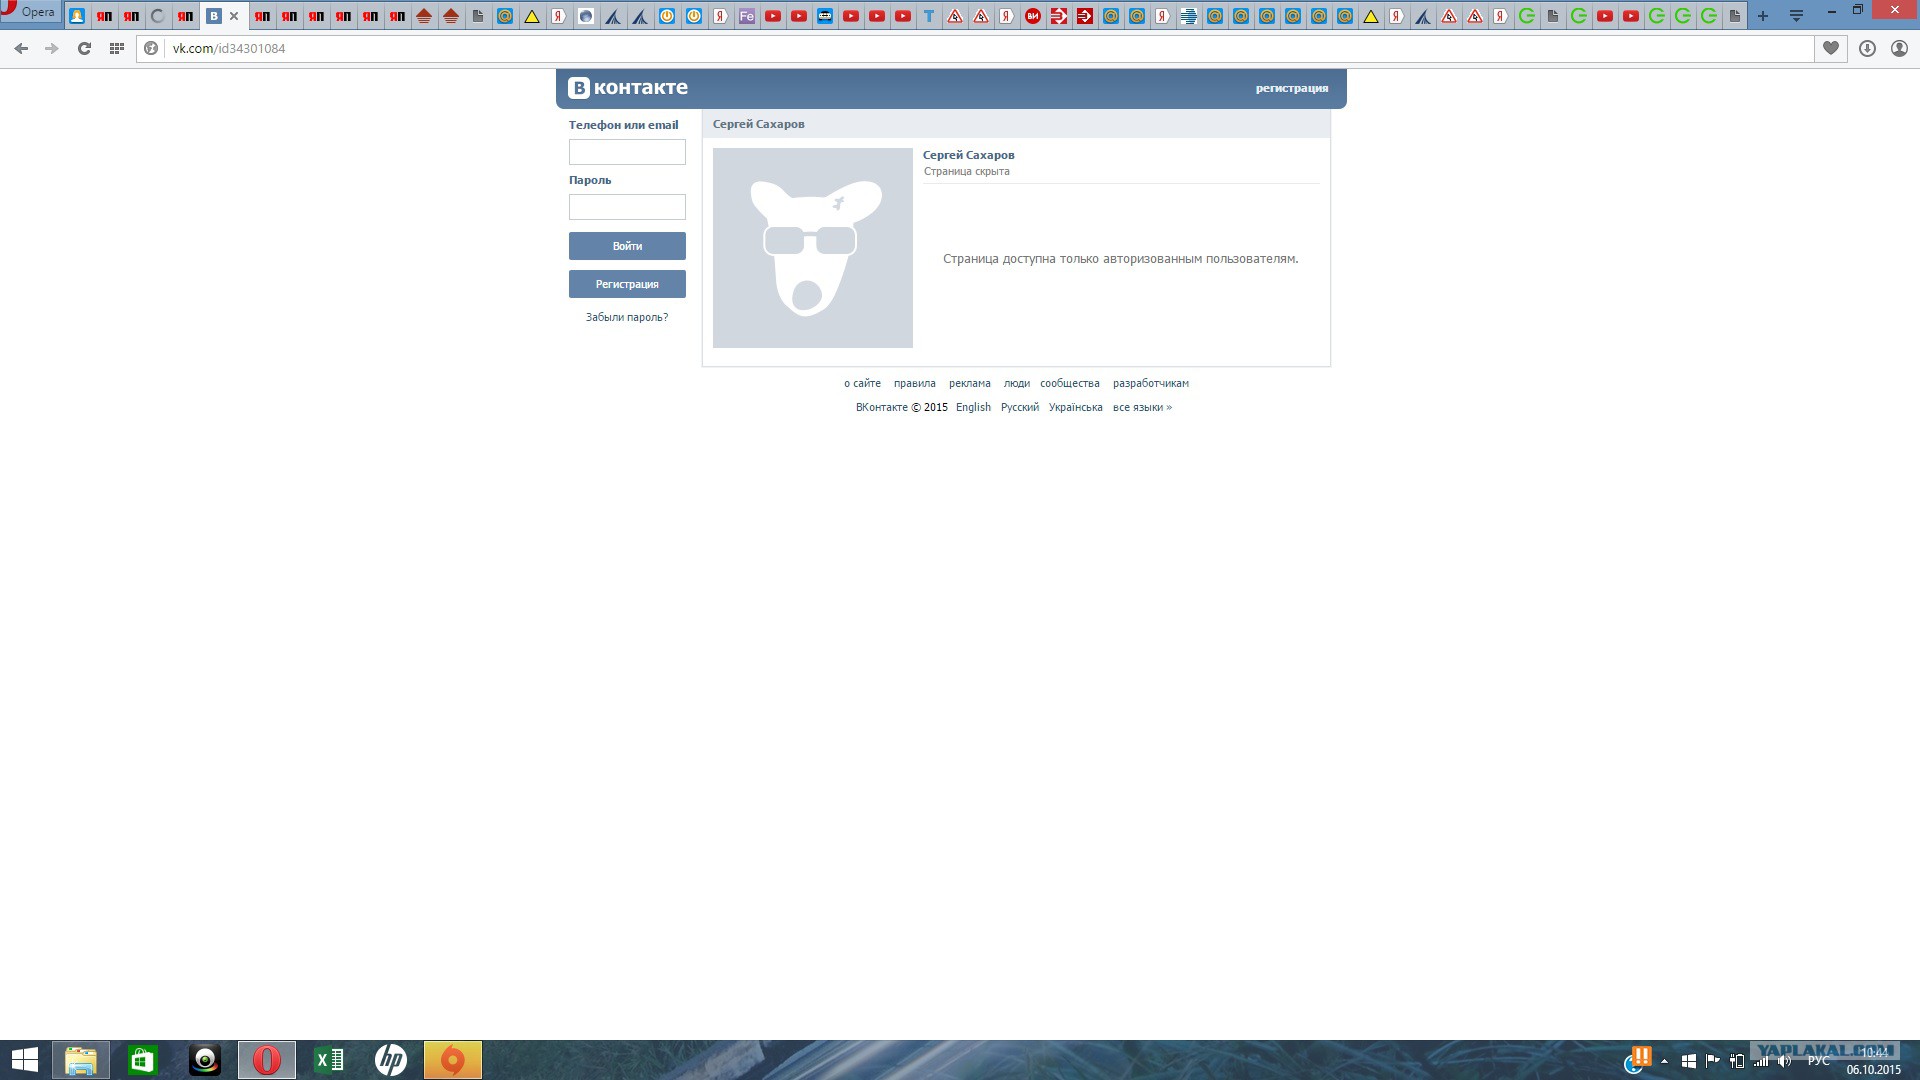The image size is (1920, 1080).
Task: Open the browser account profile icon
Action: point(1899,48)
